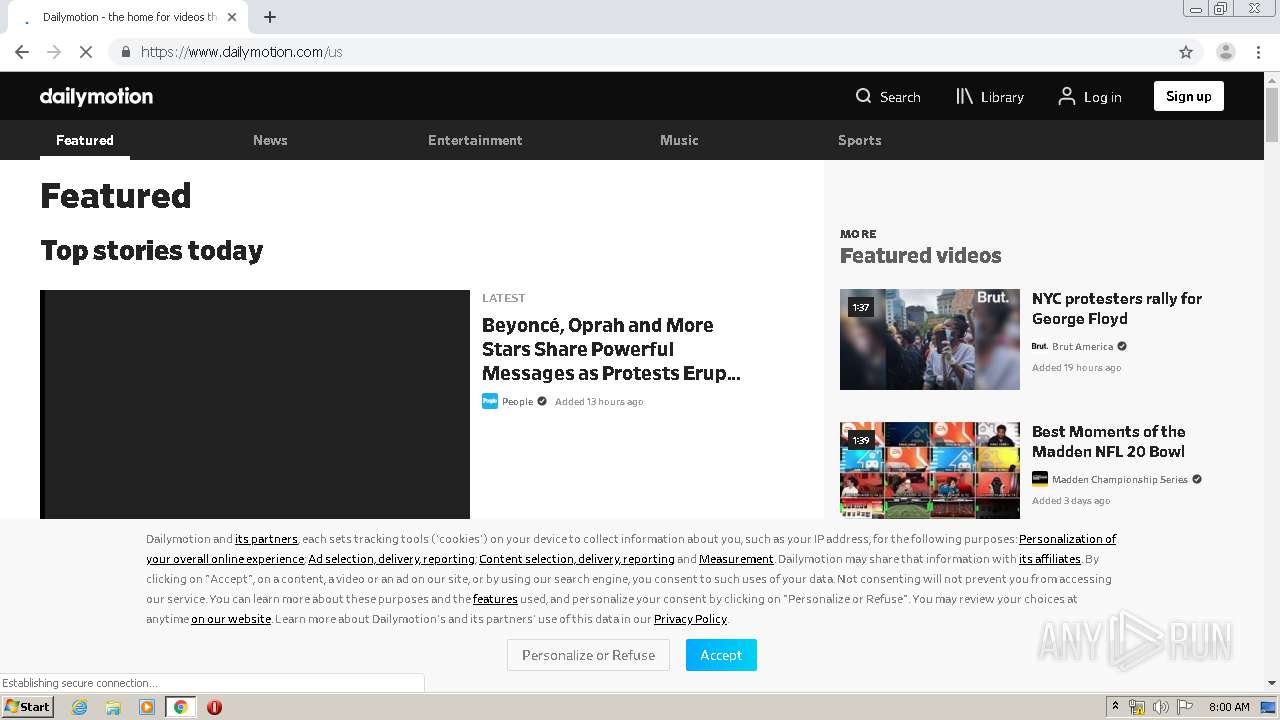Open the network tray icon
The height and width of the screenshot is (720, 1280).
(x=1137, y=707)
